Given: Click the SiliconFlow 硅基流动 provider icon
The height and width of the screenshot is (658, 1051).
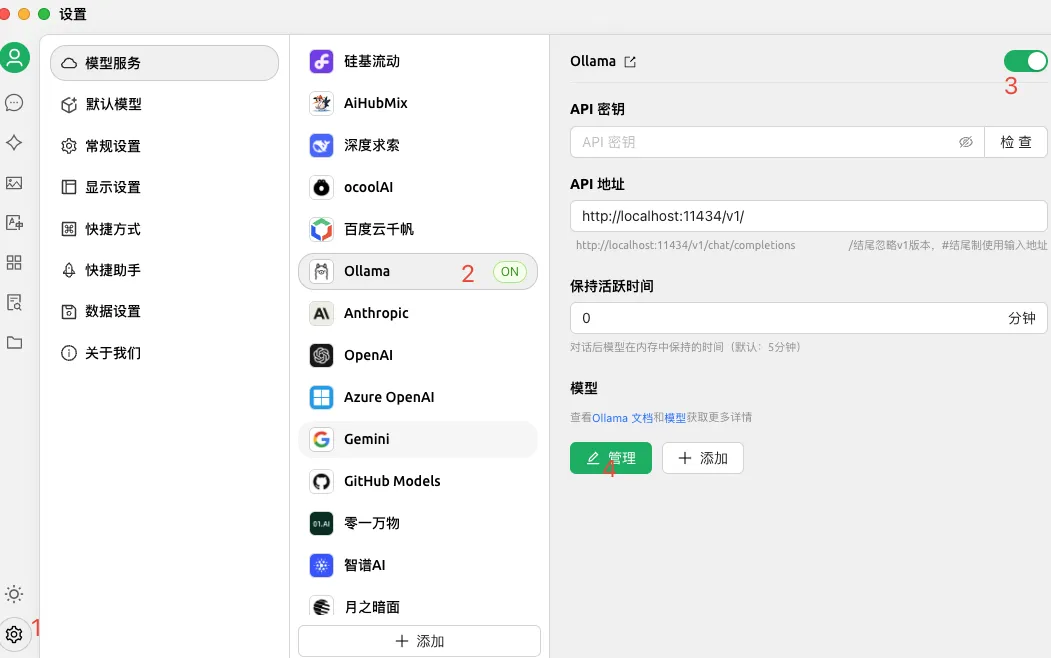Looking at the screenshot, I should point(322,62).
